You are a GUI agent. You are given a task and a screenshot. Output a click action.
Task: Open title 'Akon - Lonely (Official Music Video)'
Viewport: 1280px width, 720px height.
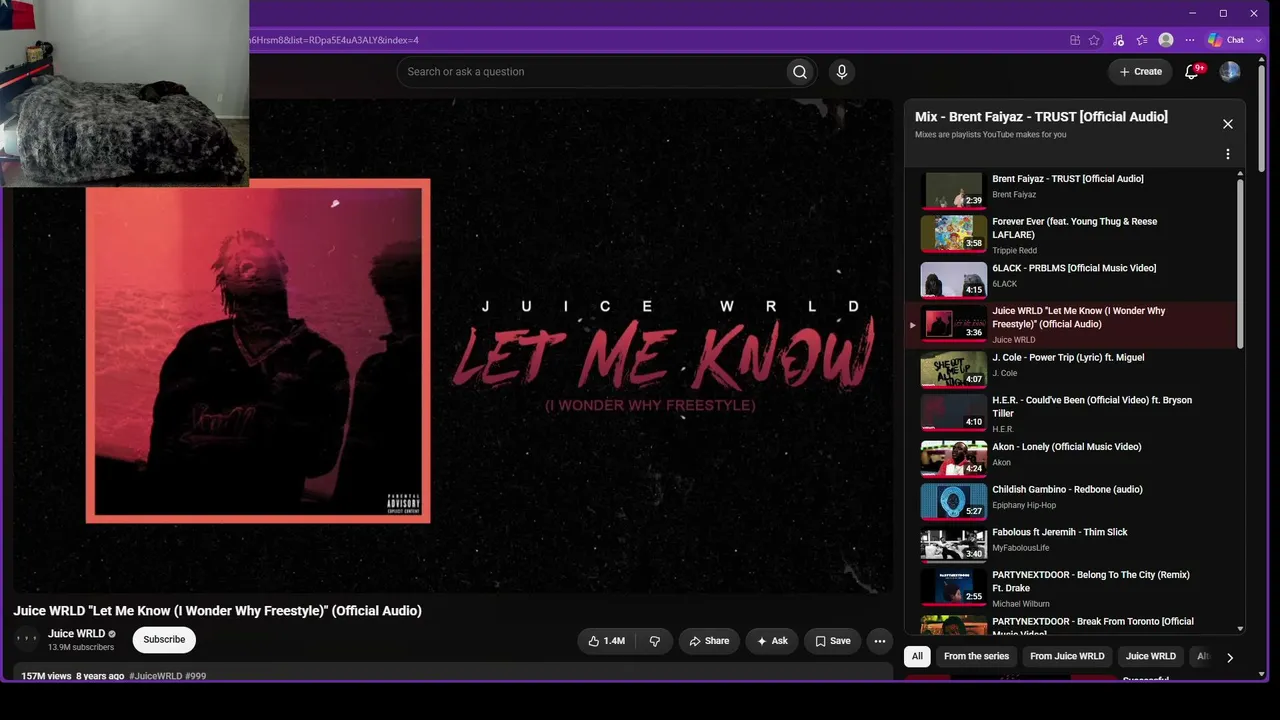(x=1066, y=447)
